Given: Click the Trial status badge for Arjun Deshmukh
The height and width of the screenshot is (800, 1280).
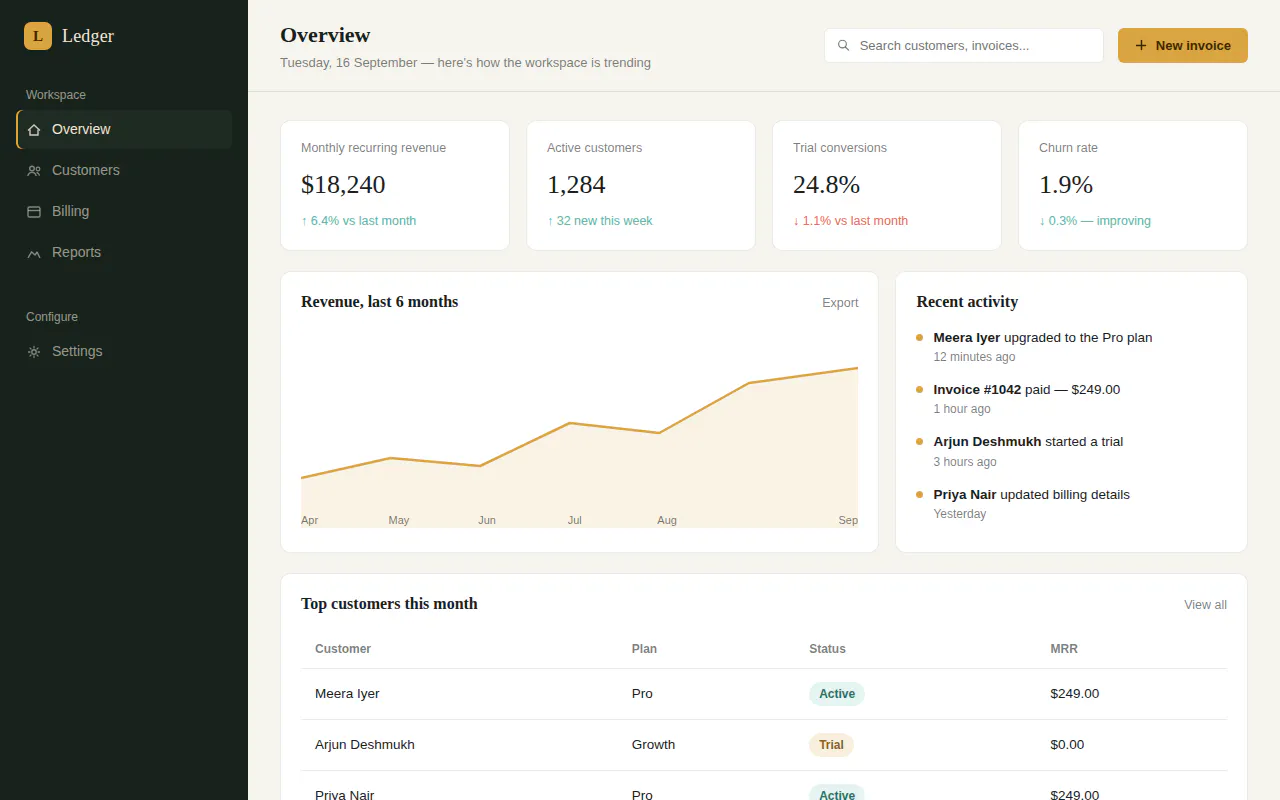Looking at the screenshot, I should coord(831,745).
